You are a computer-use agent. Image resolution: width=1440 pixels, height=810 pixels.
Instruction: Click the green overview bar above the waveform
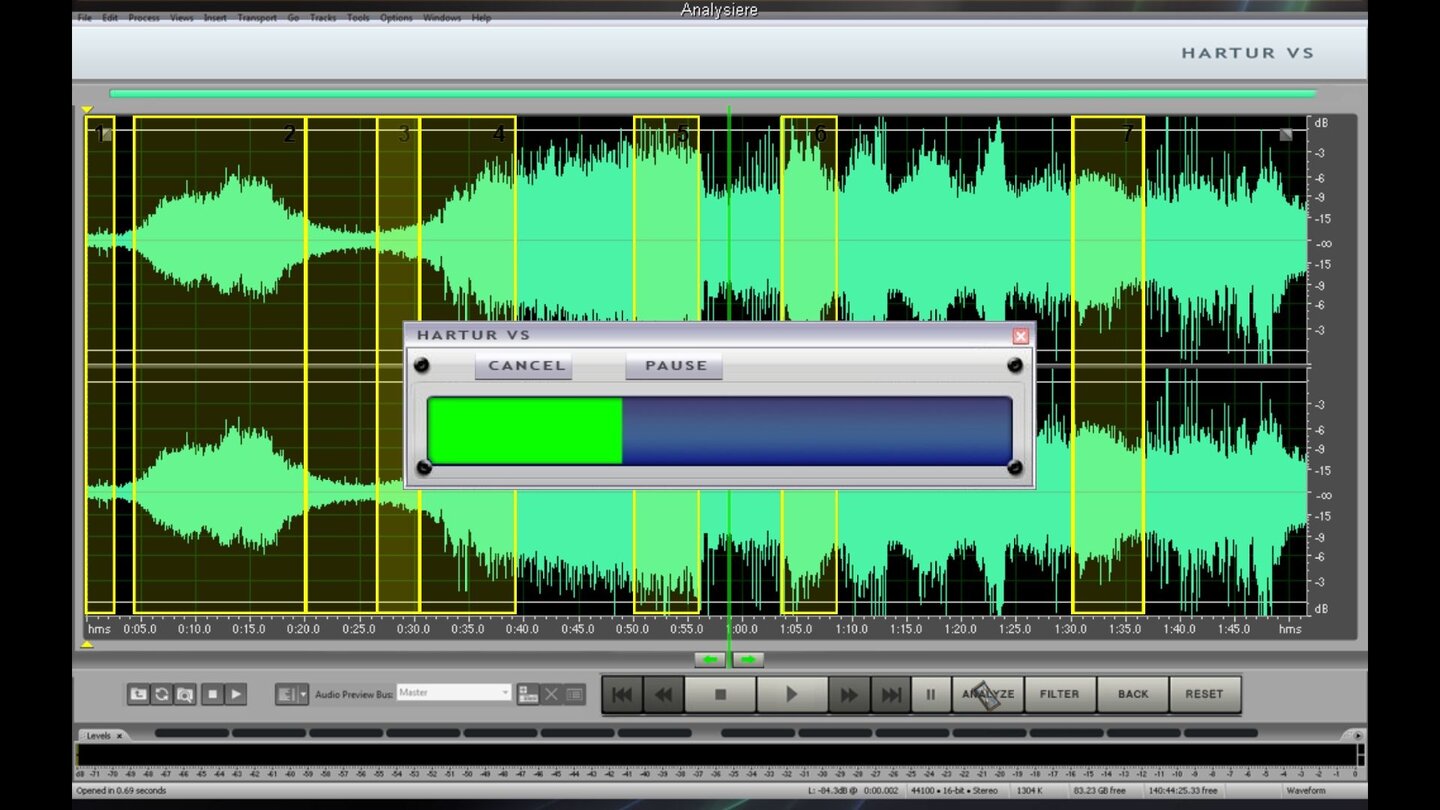tap(712, 94)
